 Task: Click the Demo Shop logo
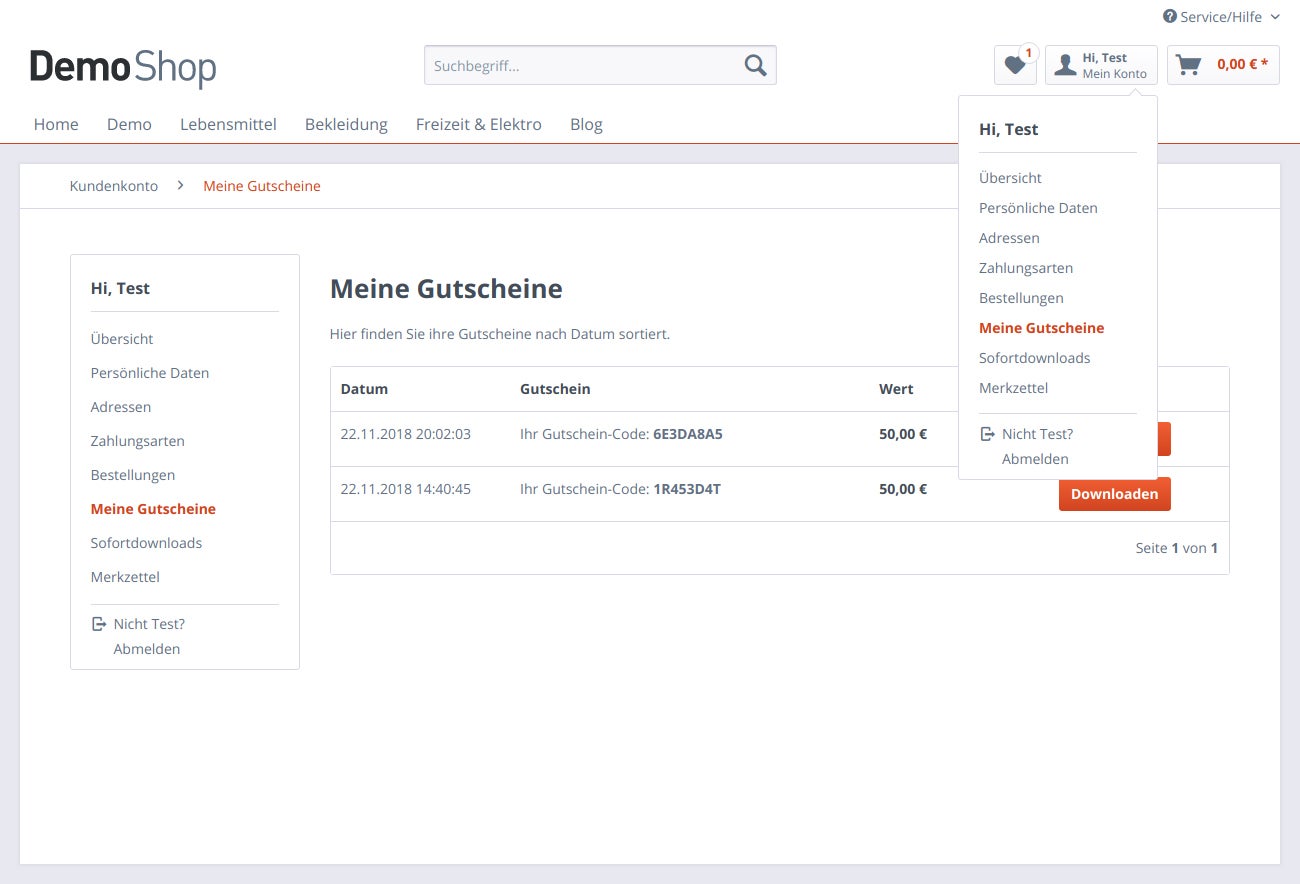123,68
